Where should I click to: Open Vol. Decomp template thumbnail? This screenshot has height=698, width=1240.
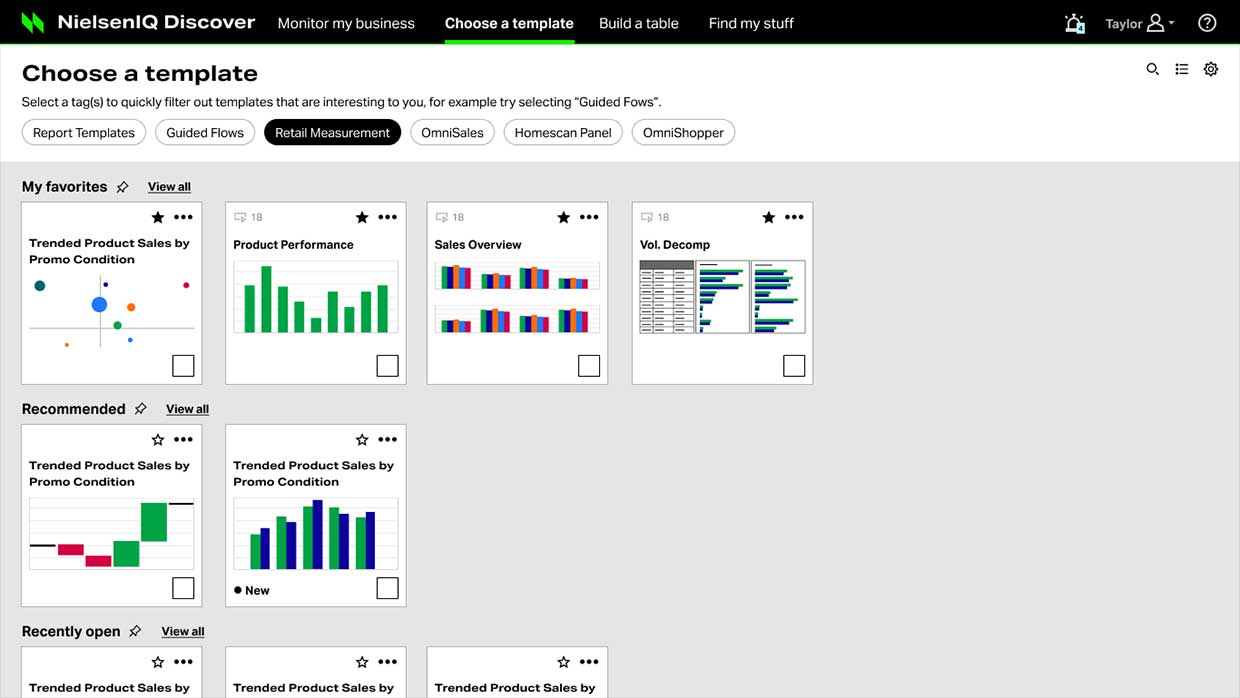pyautogui.click(x=722, y=297)
